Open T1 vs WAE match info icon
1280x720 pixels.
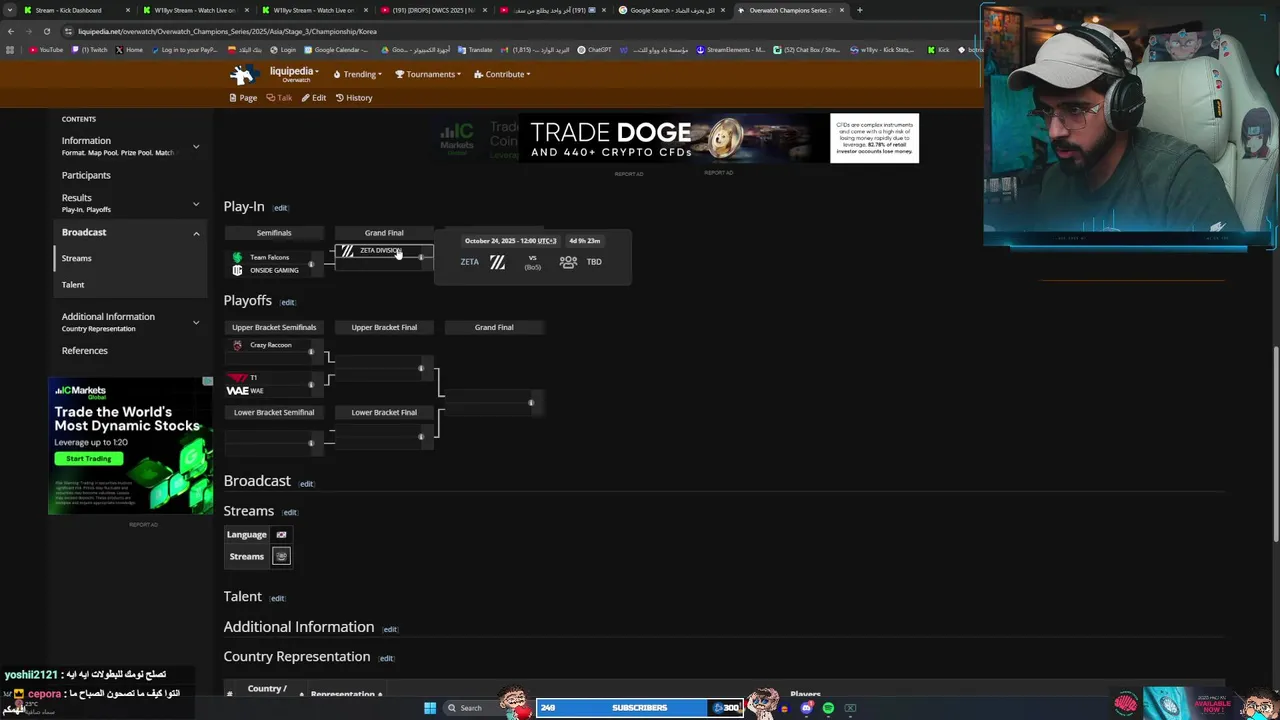pos(311,384)
